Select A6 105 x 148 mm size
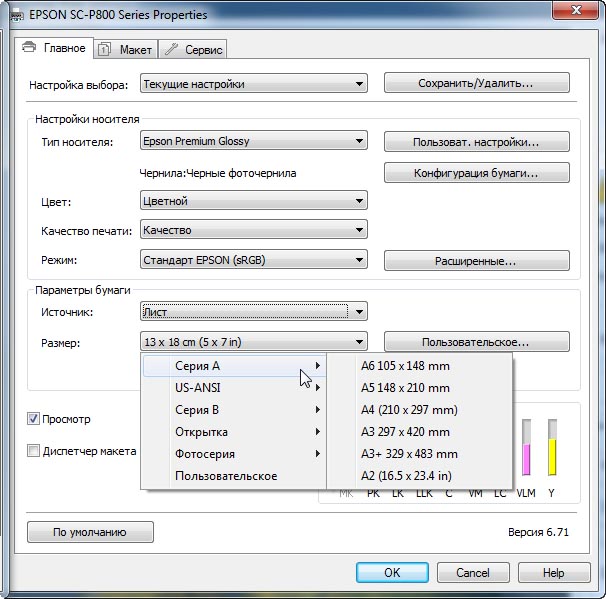This screenshot has width=606, height=599. (420, 366)
